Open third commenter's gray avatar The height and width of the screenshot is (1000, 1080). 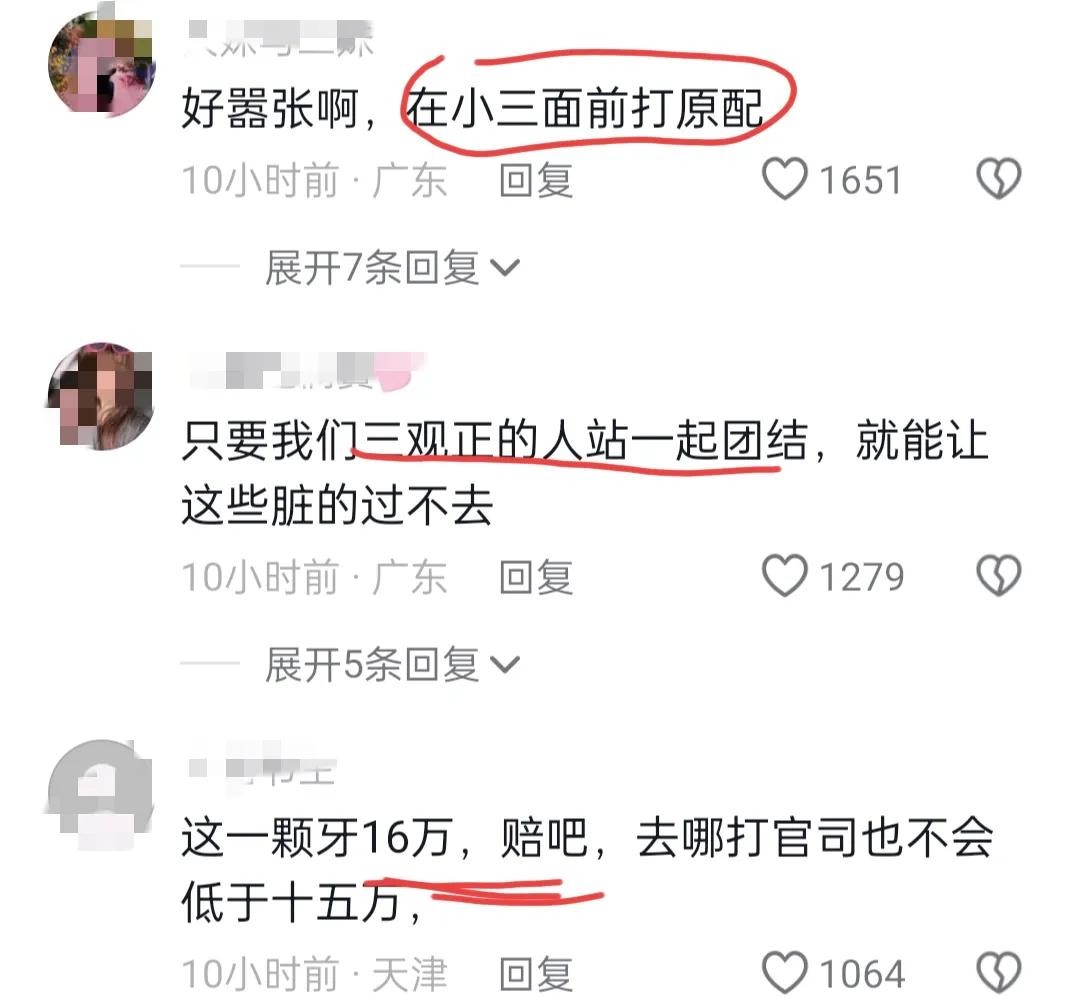click(x=101, y=793)
